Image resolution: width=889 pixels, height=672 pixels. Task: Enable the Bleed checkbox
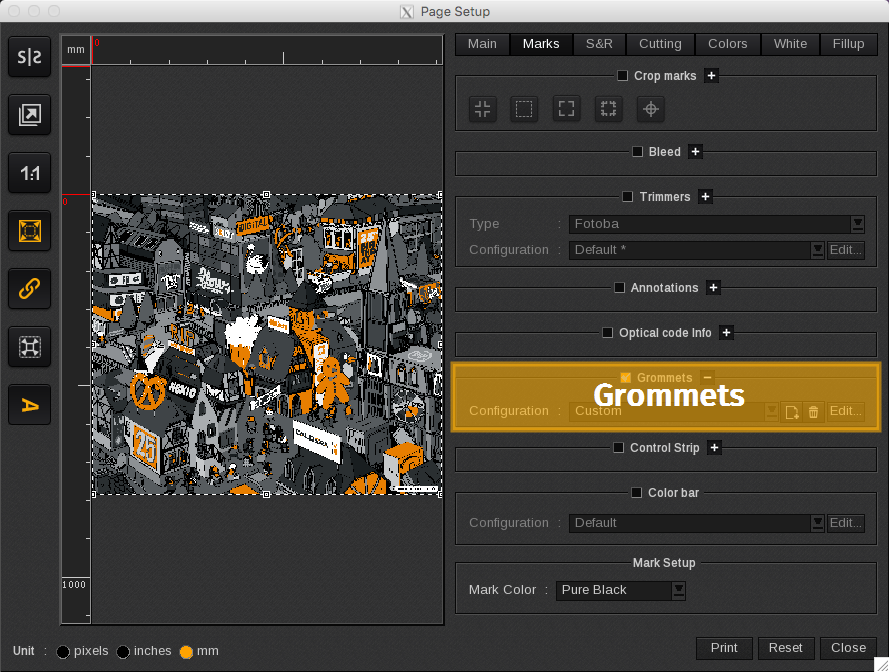point(638,152)
